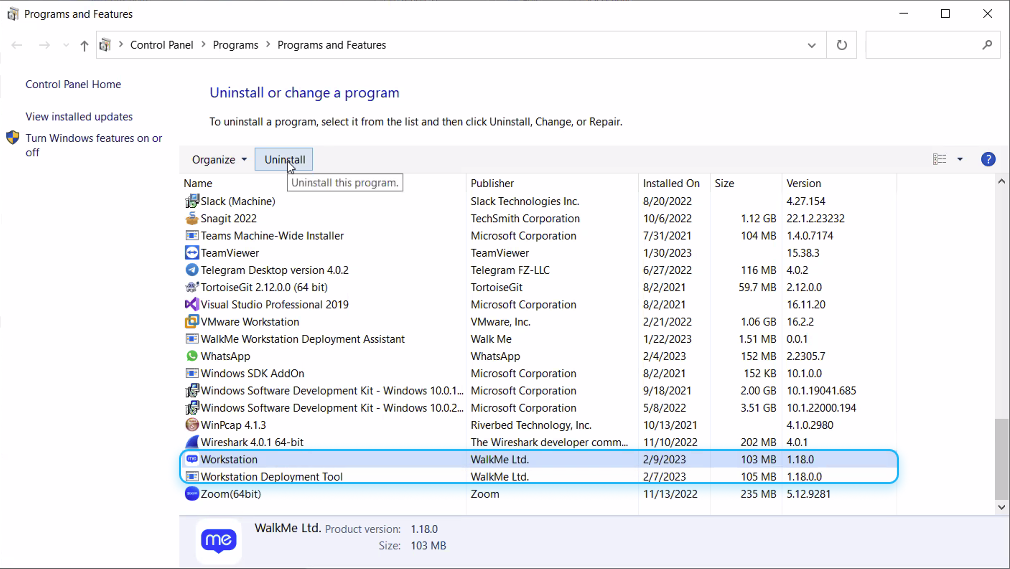Expand the chevron after Control Panel breadcrumb
The width and height of the screenshot is (1010, 569).
[x=204, y=45]
